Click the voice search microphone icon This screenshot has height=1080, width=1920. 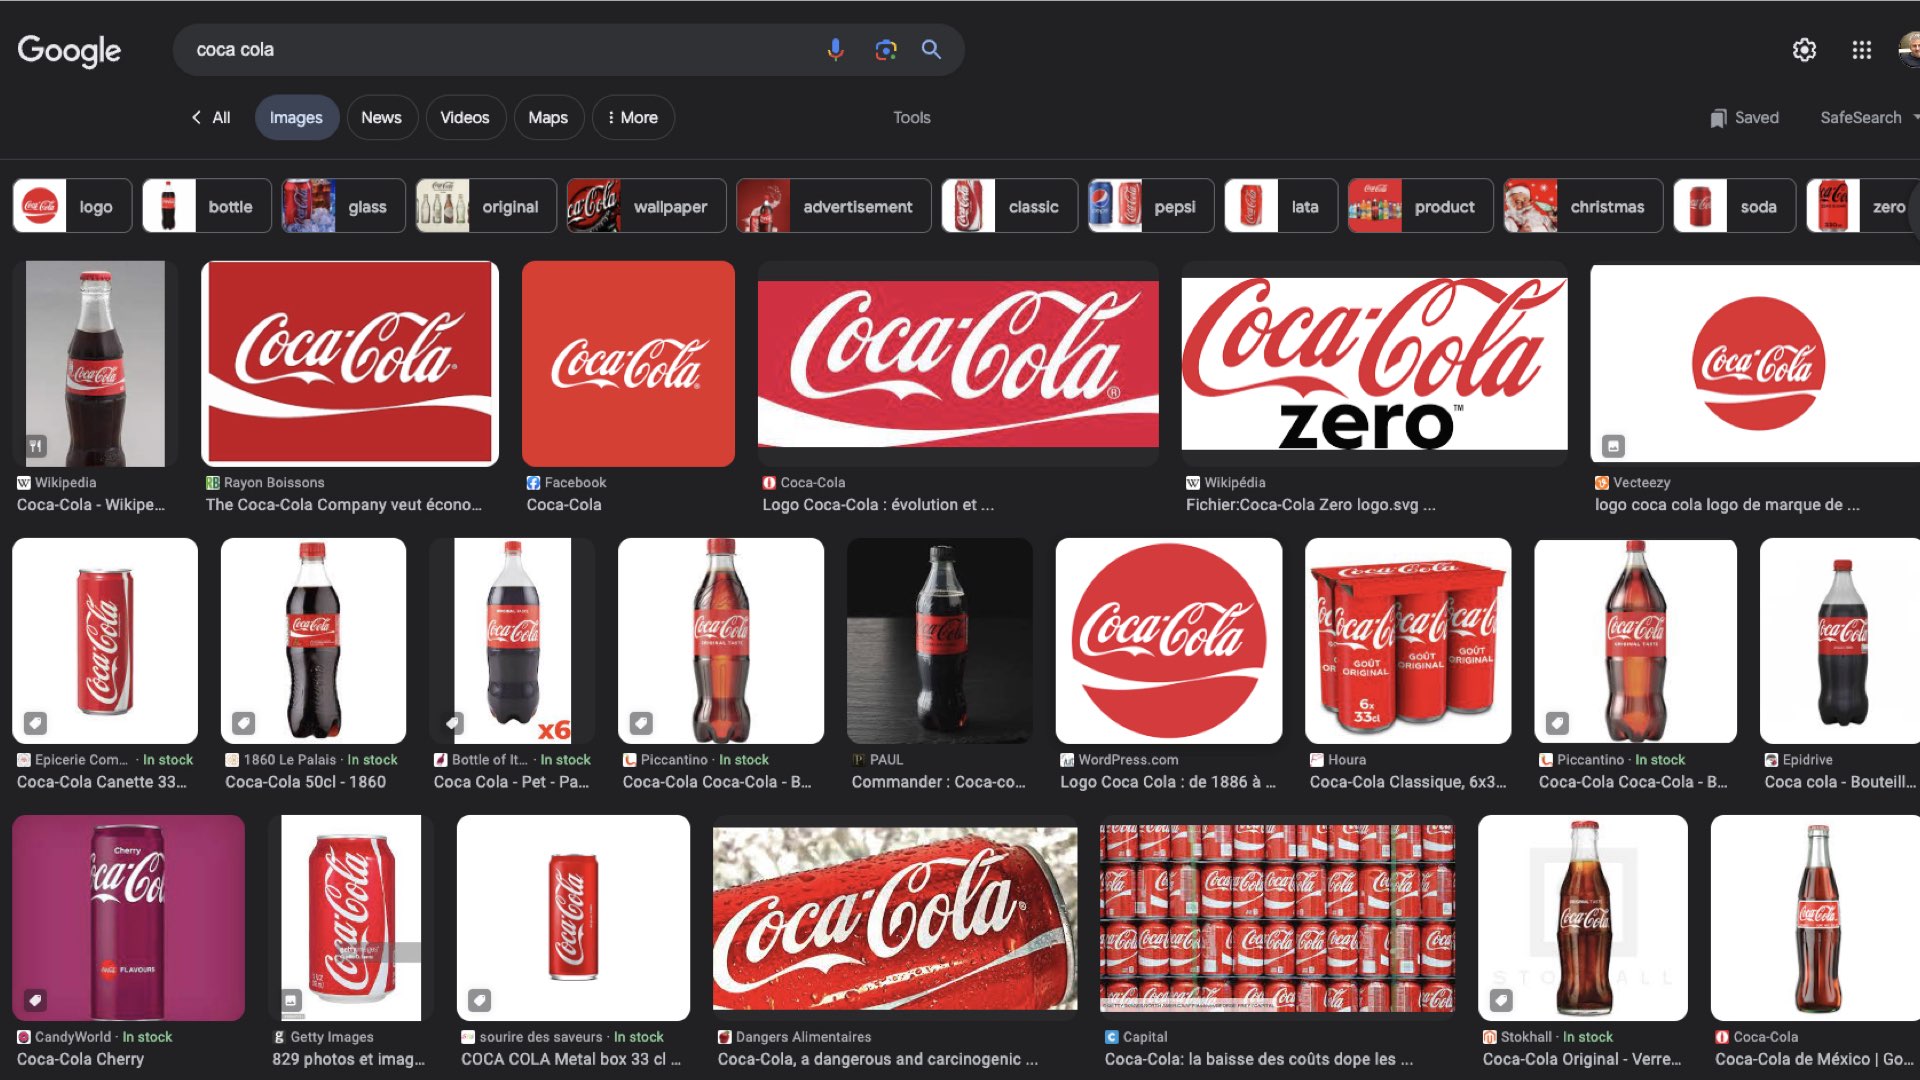pos(835,50)
